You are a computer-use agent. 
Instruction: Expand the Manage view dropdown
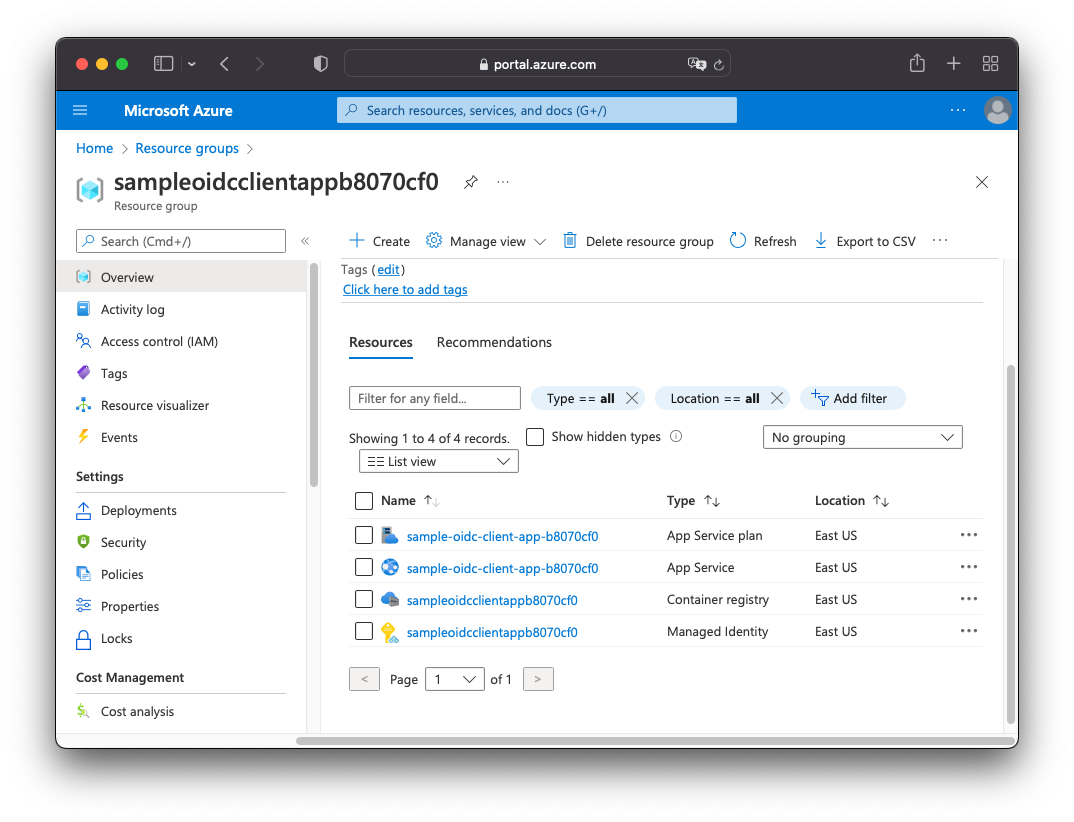540,242
